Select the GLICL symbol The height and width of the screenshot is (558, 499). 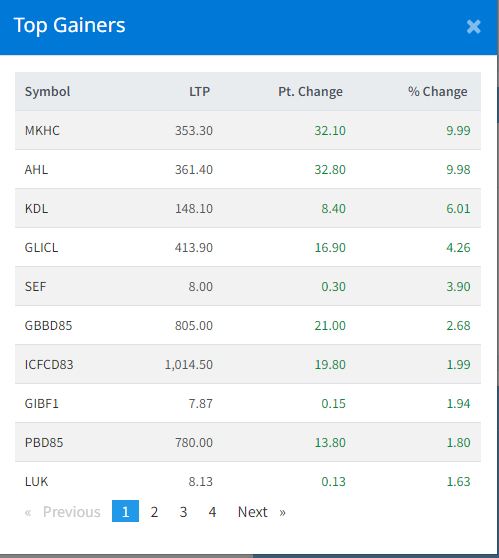[41, 247]
